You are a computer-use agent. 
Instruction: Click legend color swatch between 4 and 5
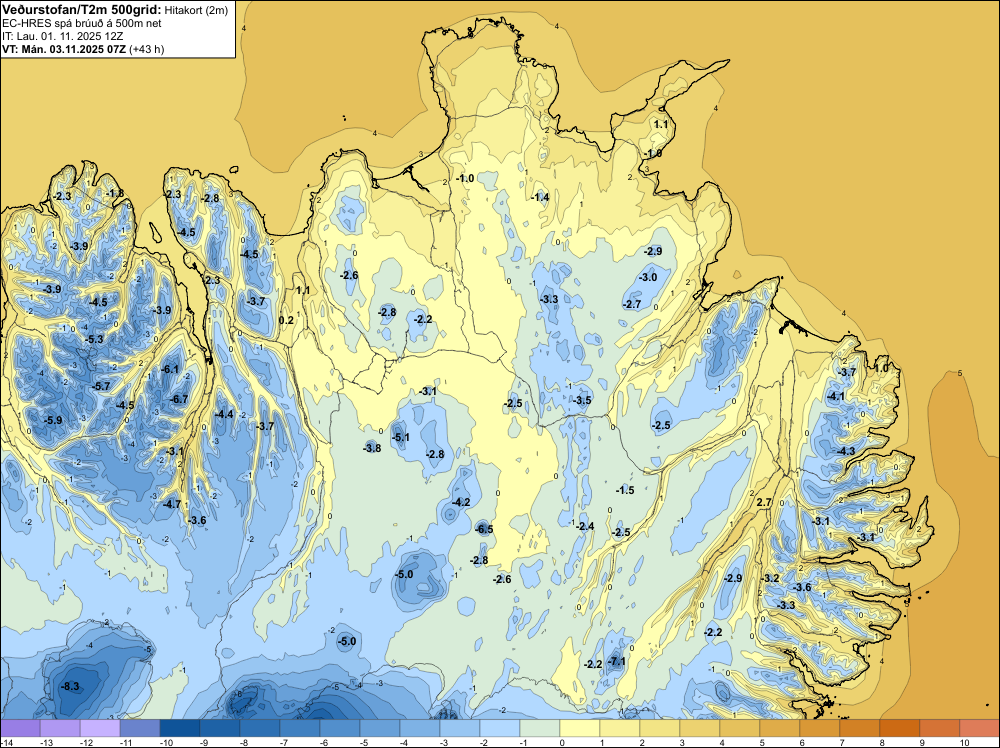(740, 728)
